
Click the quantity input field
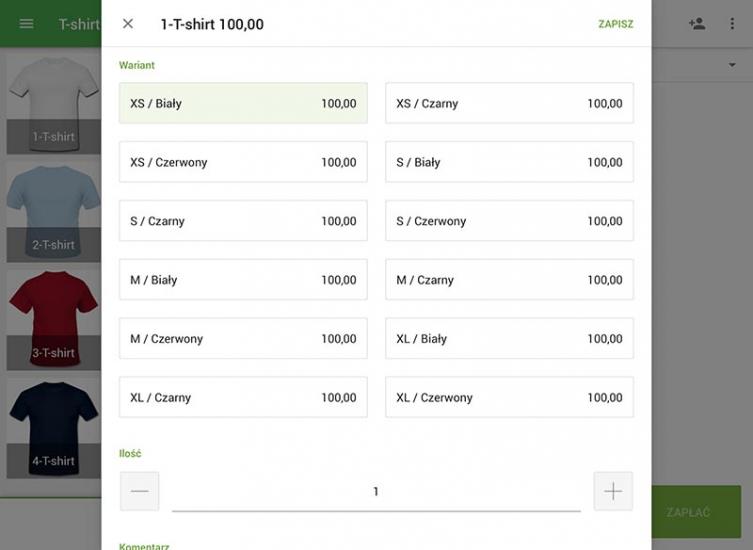point(376,492)
